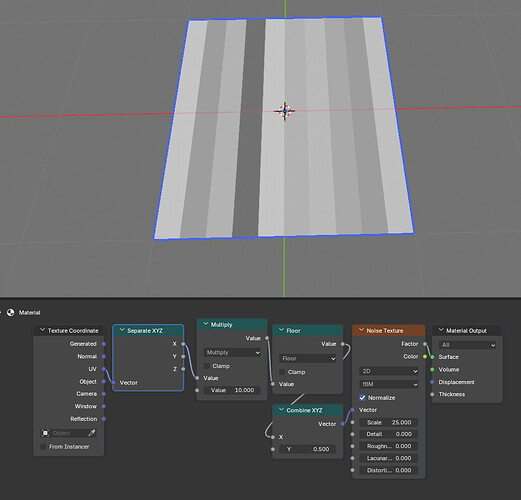Viewport: 521px width, 500px height.
Task: Enable From Instancer checkbox
Action: [43, 446]
